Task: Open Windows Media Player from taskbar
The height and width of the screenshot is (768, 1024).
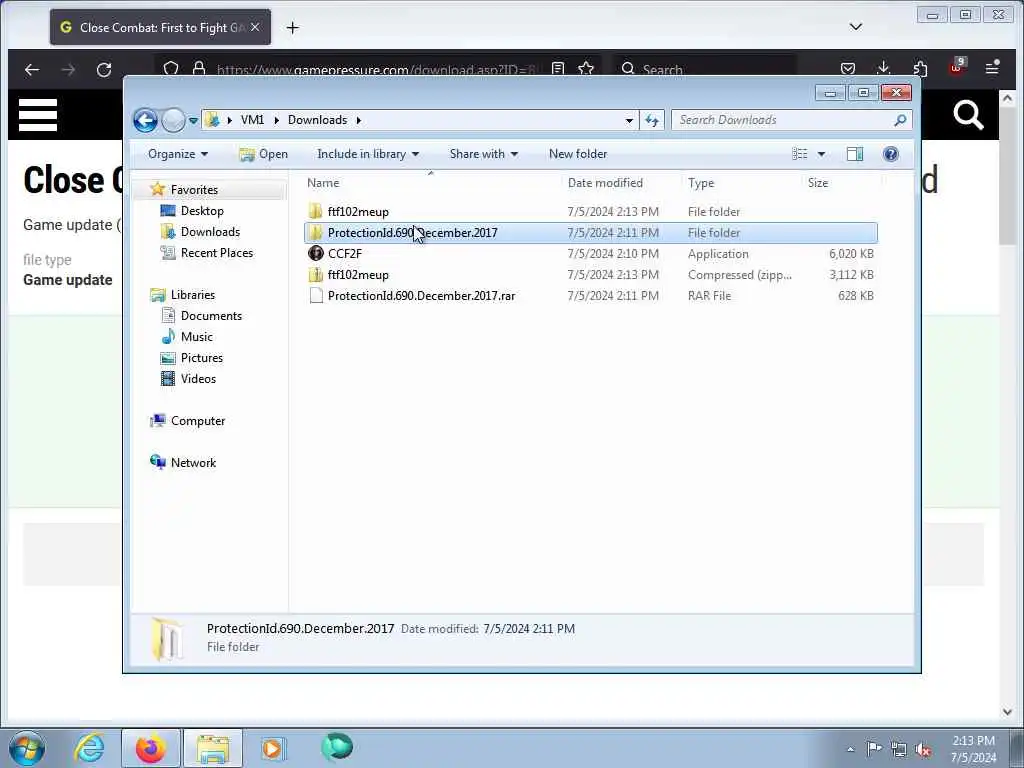Action: pos(272,748)
